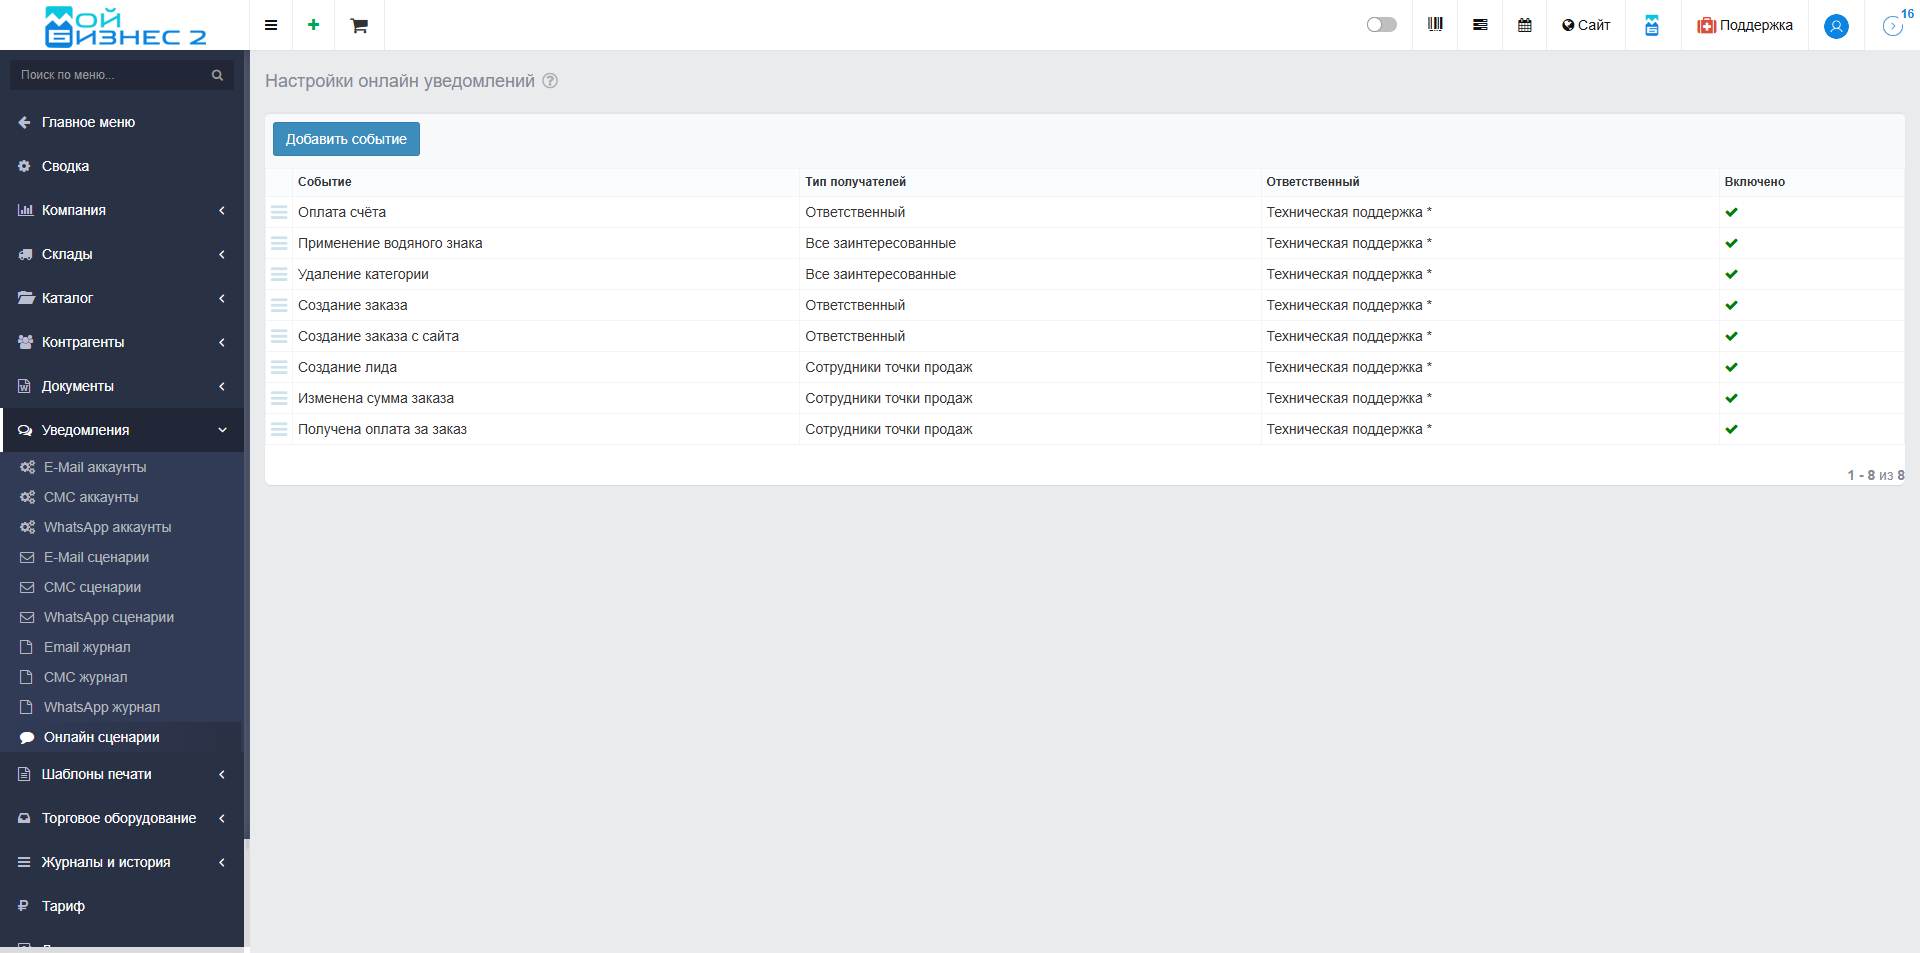Click the Поиск по меню search field
Image resolution: width=1920 pixels, height=953 pixels.
[112, 75]
